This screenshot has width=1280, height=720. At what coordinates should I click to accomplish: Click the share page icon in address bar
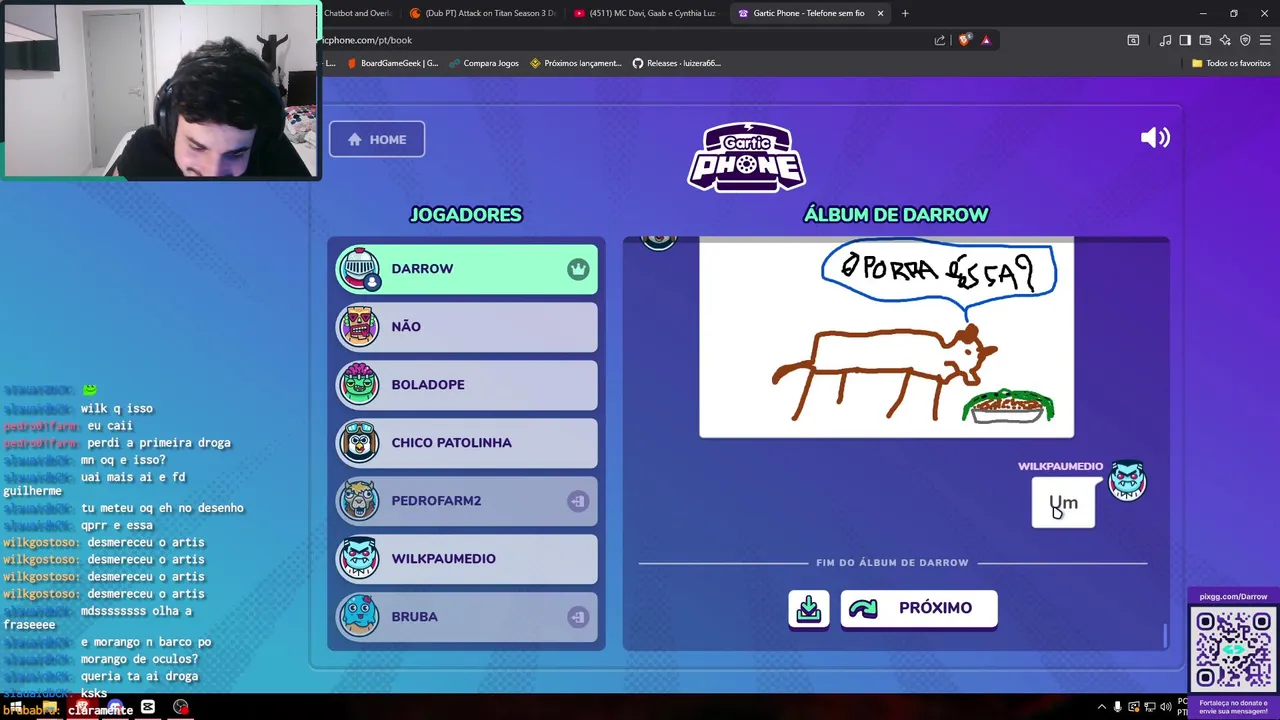940,40
